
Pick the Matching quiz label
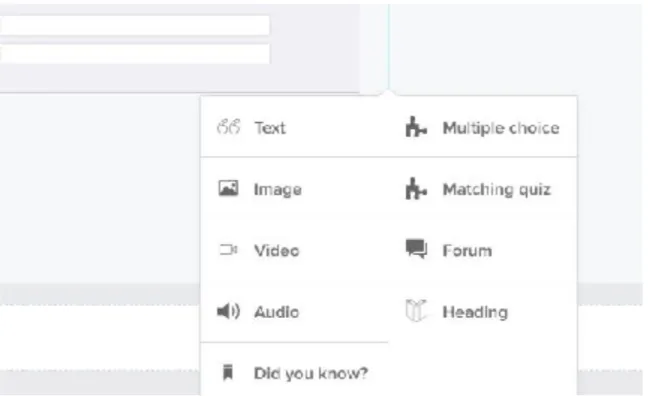coord(497,189)
